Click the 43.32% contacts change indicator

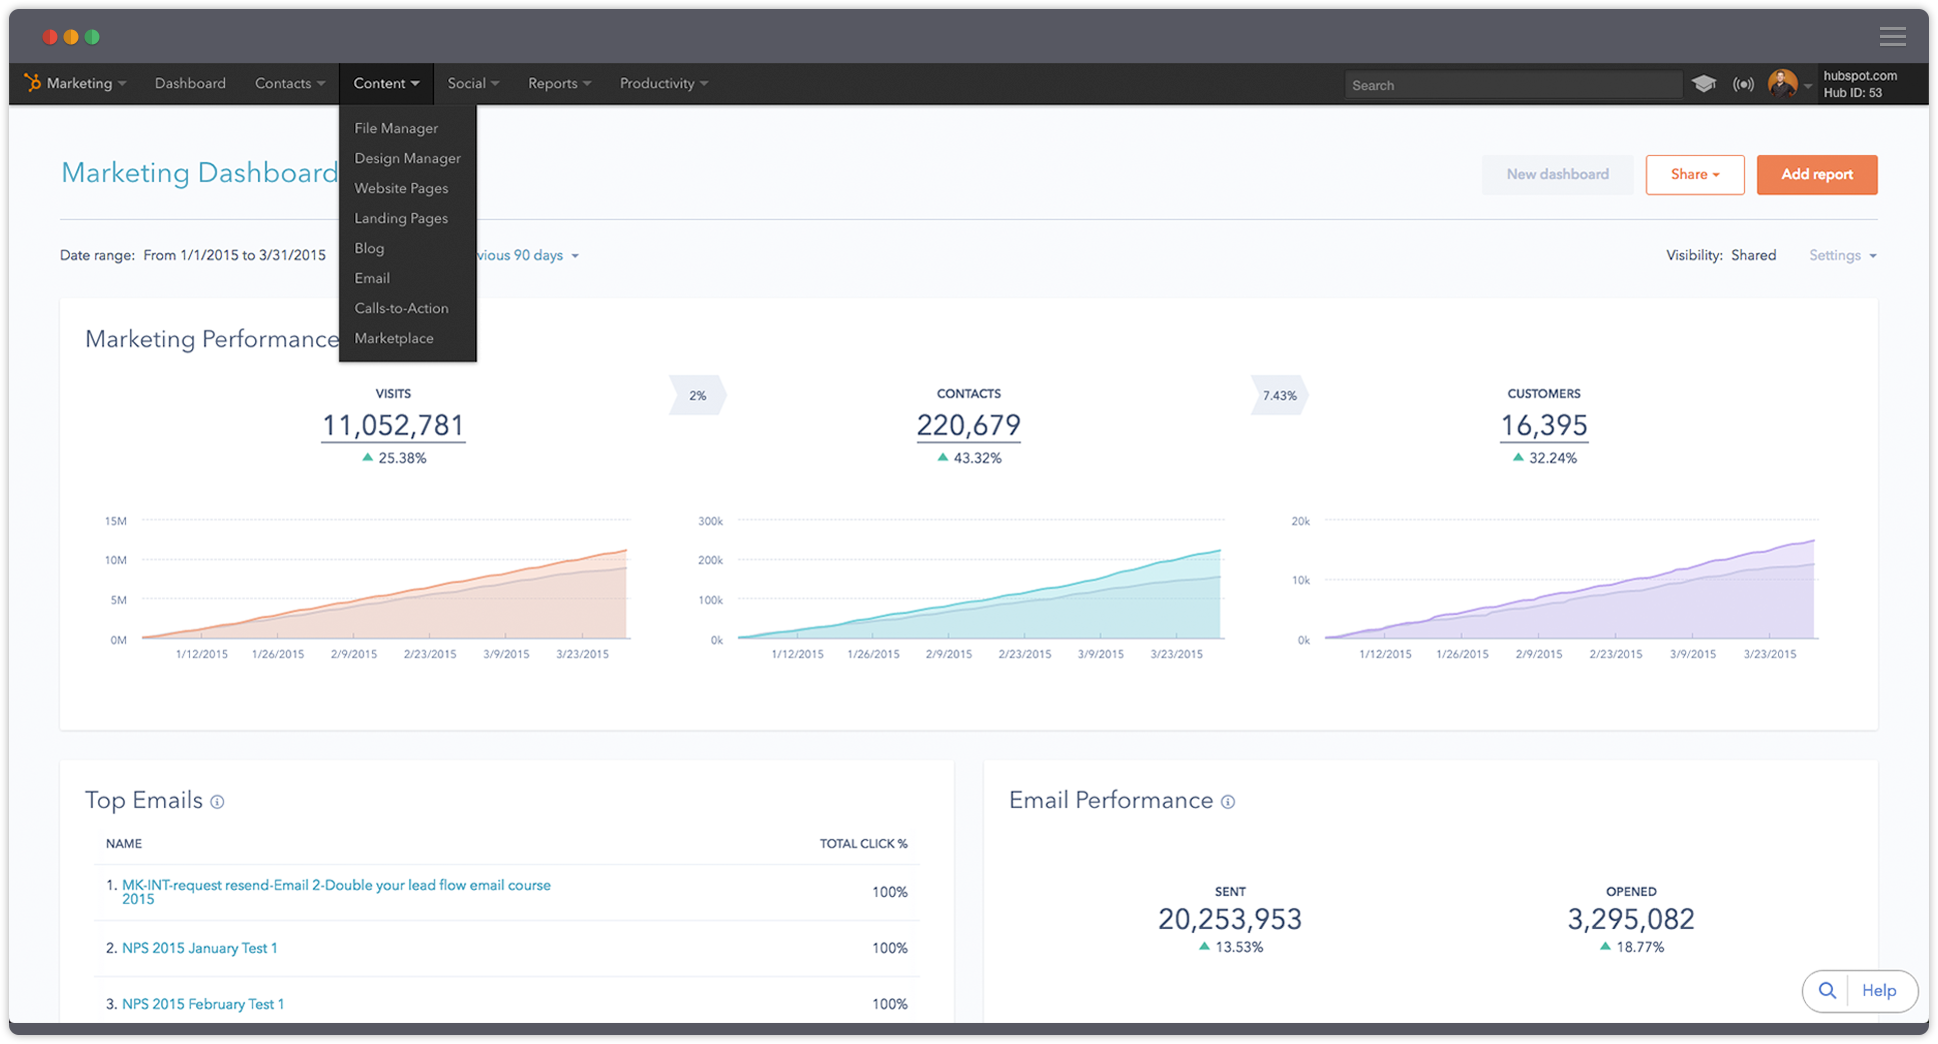[969, 458]
